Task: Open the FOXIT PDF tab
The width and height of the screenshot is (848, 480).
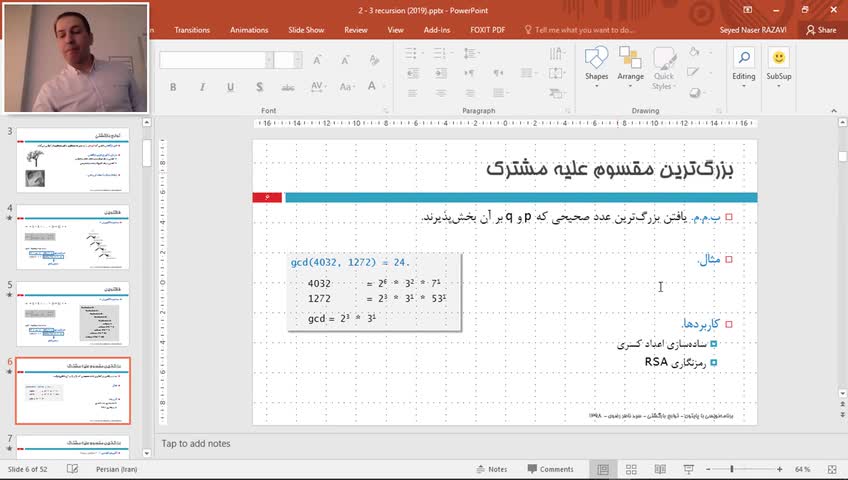Action: tap(487, 30)
